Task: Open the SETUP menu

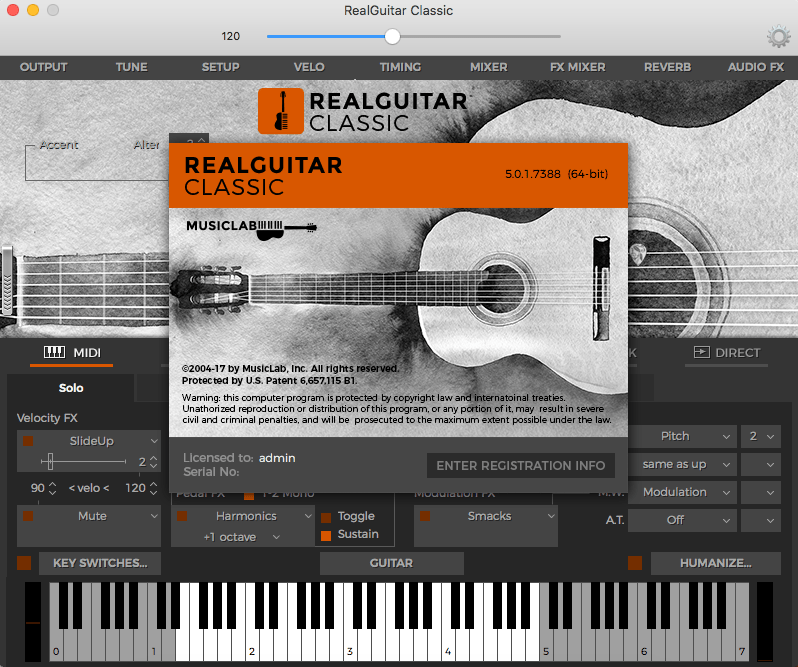Action: [220, 67]
